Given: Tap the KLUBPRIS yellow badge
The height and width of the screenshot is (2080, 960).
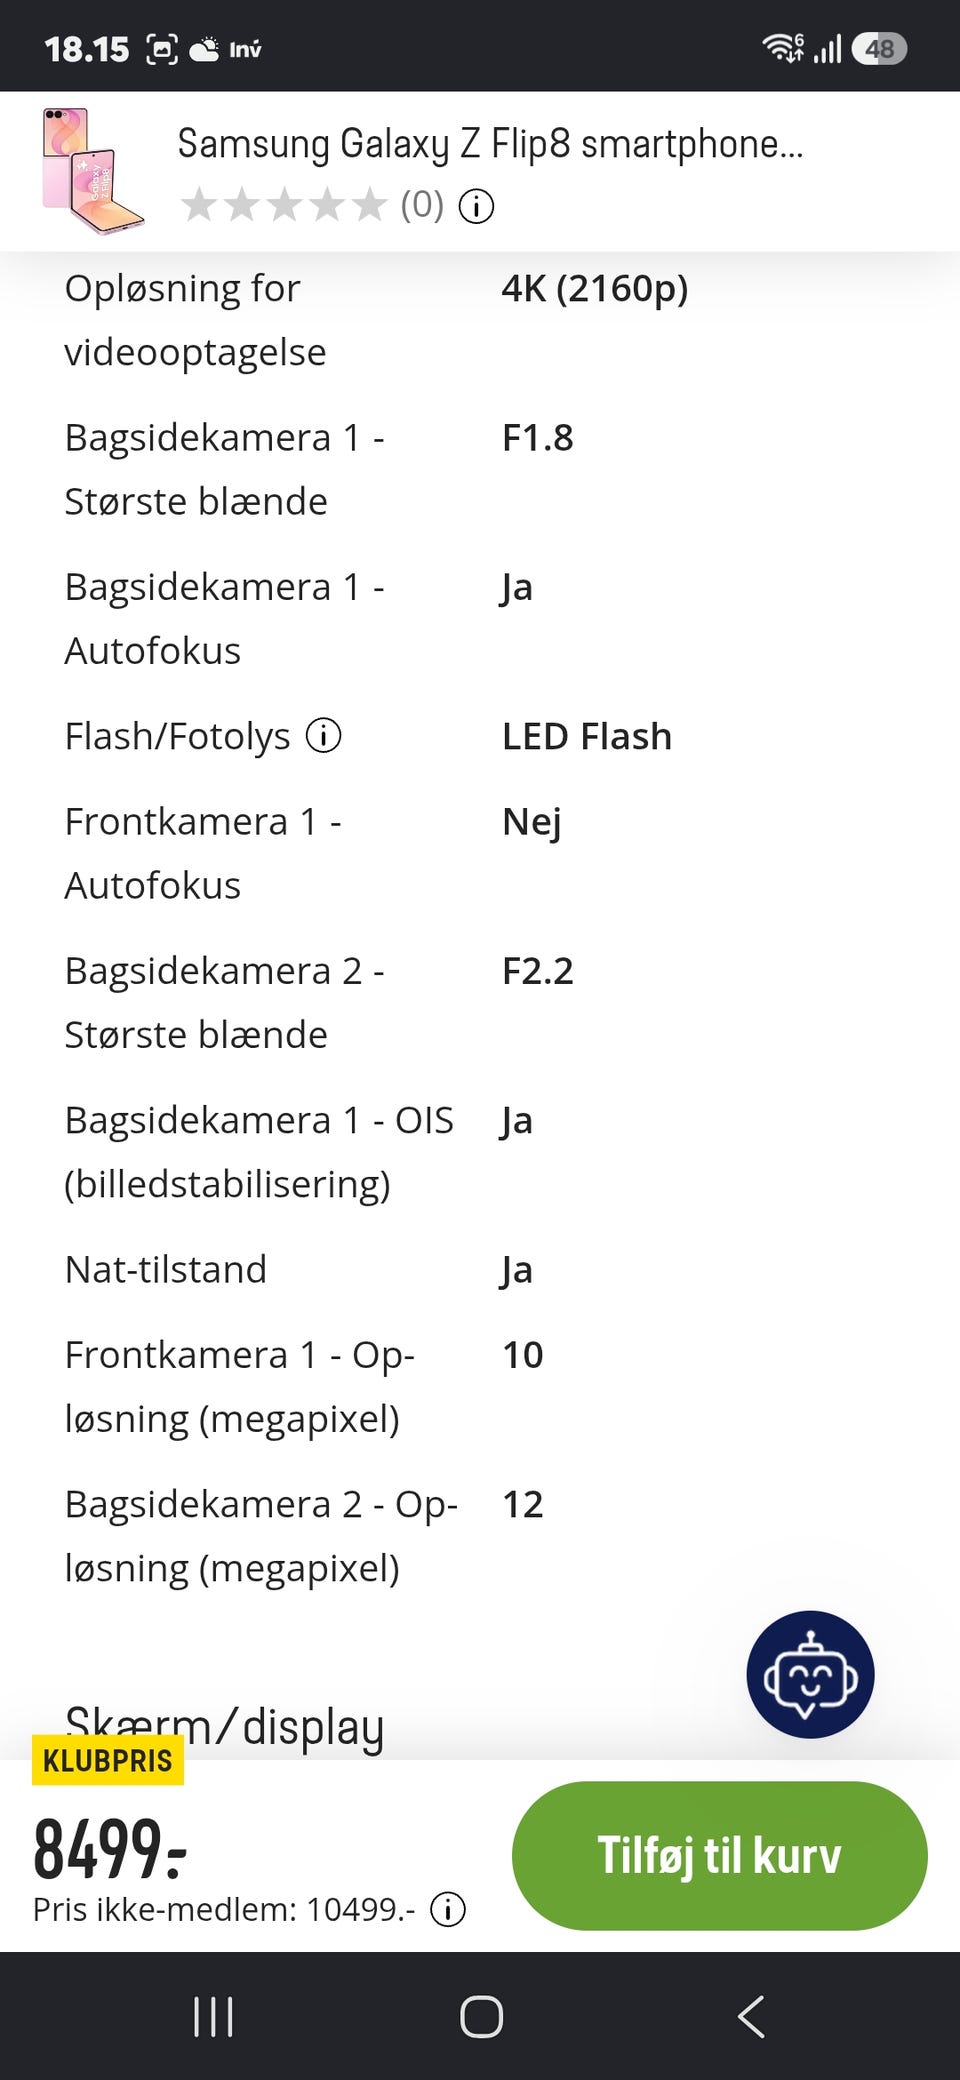Looking at the screenshot, I should (108, 1760).
